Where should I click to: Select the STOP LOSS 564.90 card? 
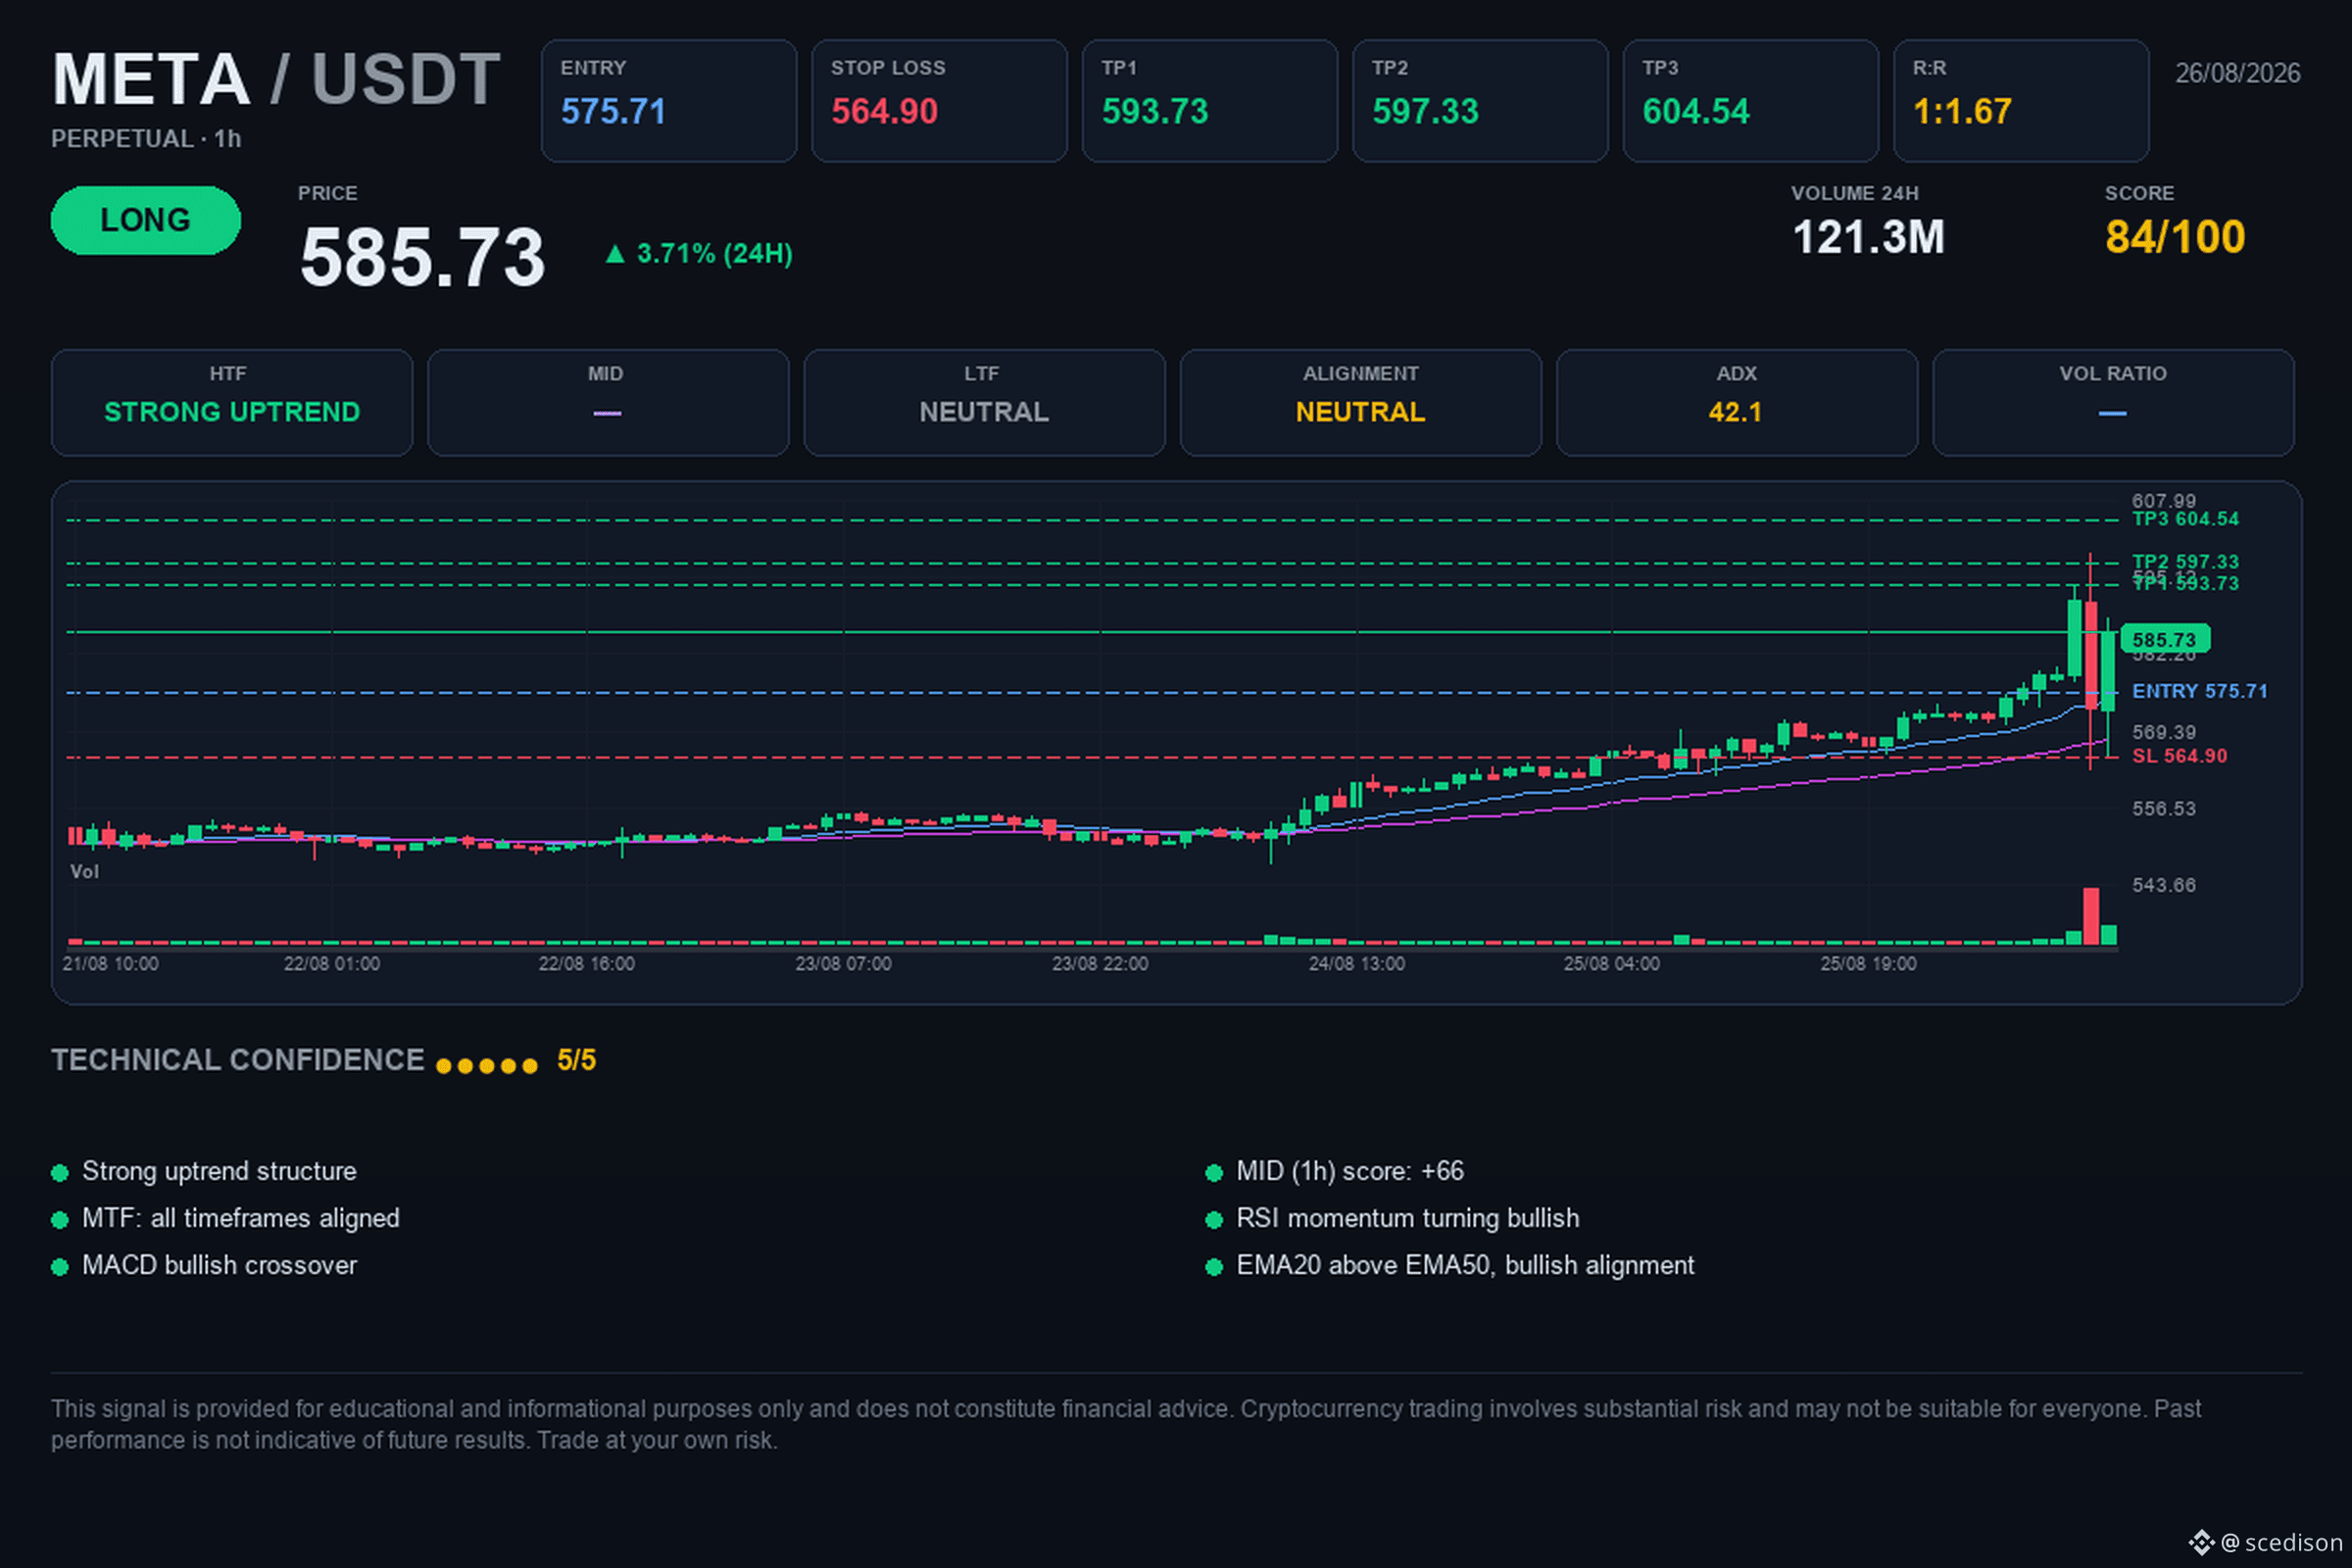(x=939, y=101)
